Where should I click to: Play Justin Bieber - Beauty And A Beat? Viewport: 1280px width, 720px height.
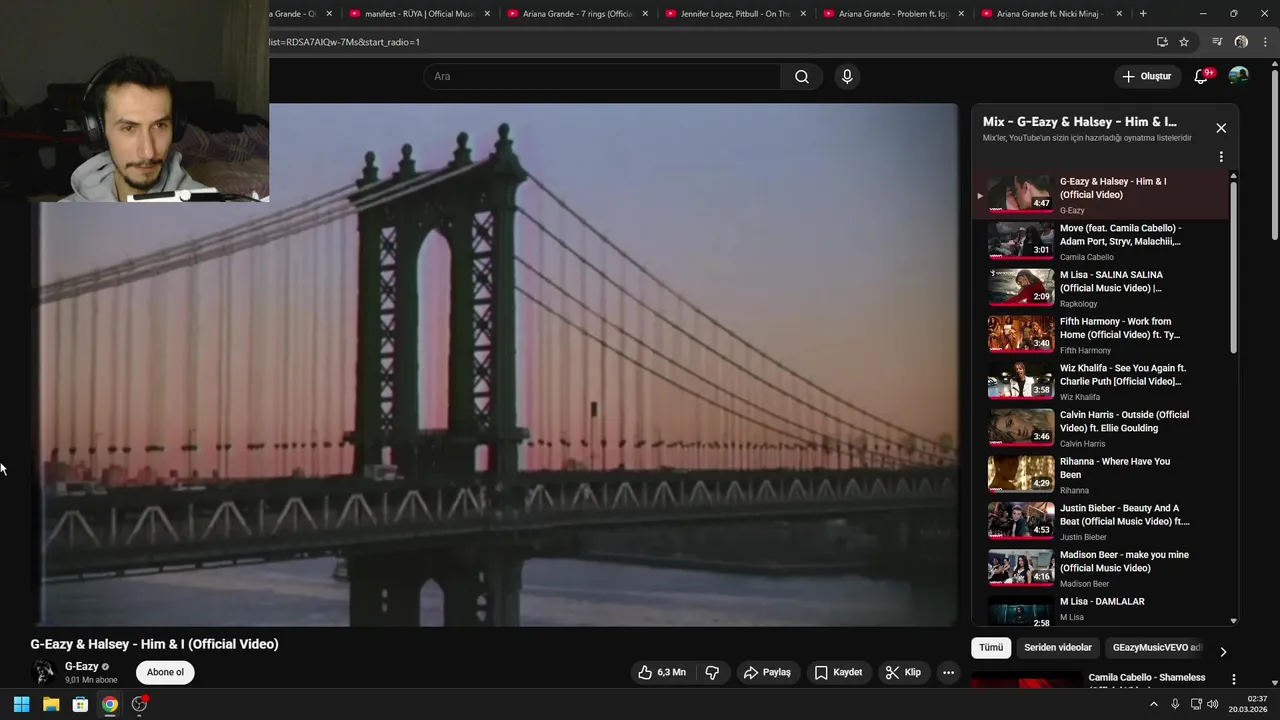click(1100, 521)
